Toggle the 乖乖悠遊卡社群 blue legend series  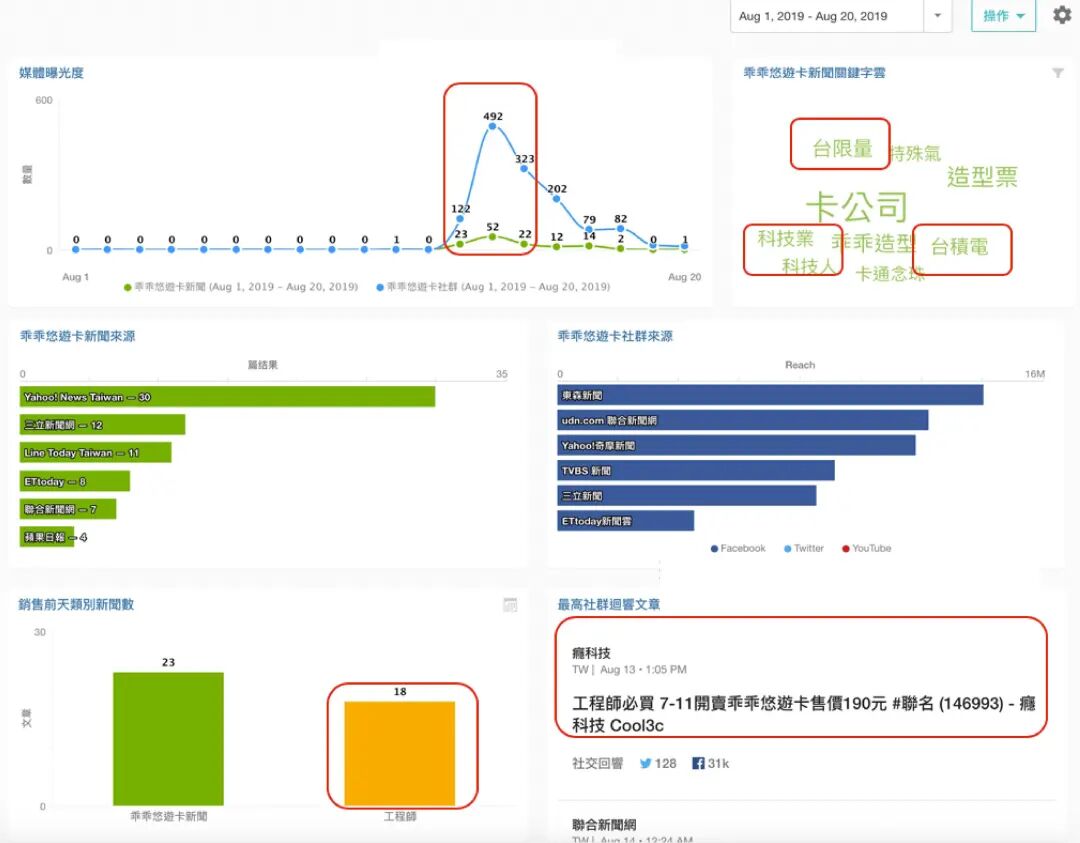[x=493, y=287]
